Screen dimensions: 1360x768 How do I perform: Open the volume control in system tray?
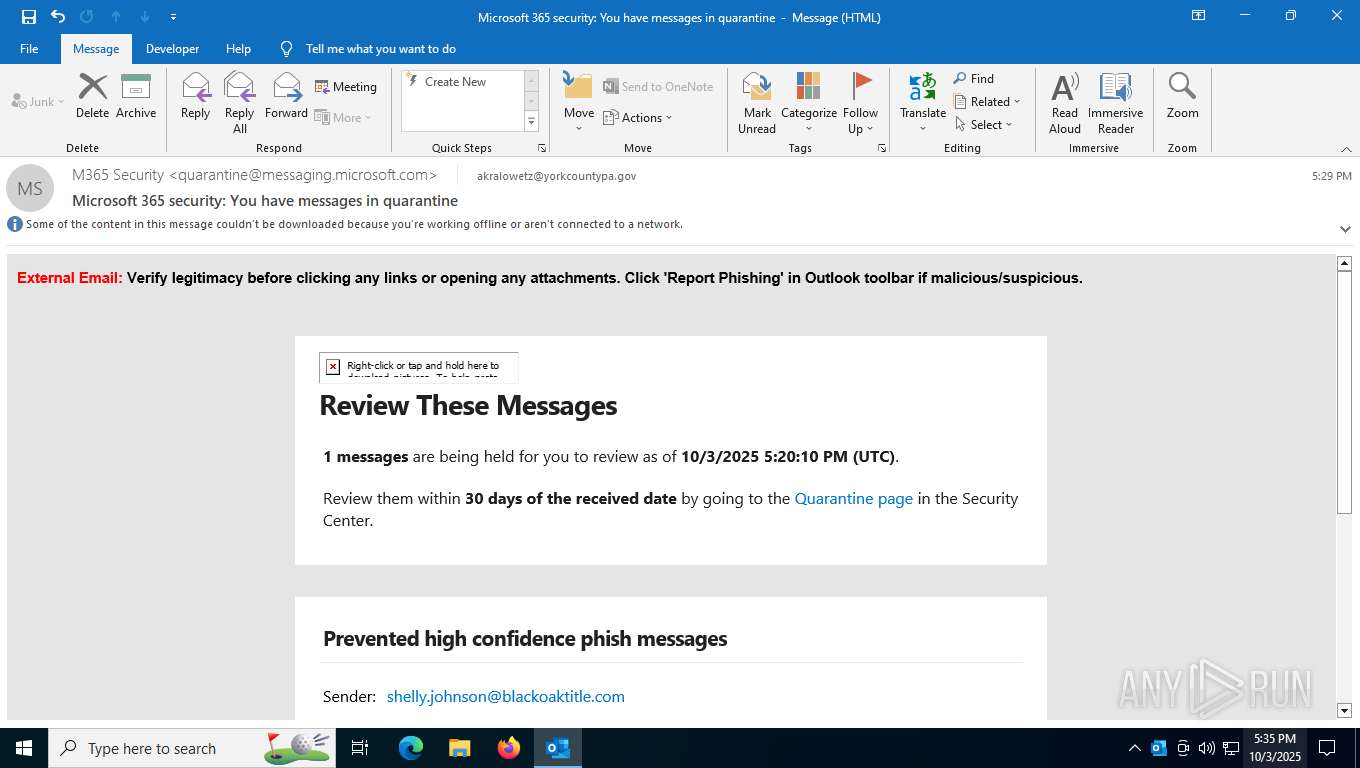click(x=1206, y=748)
